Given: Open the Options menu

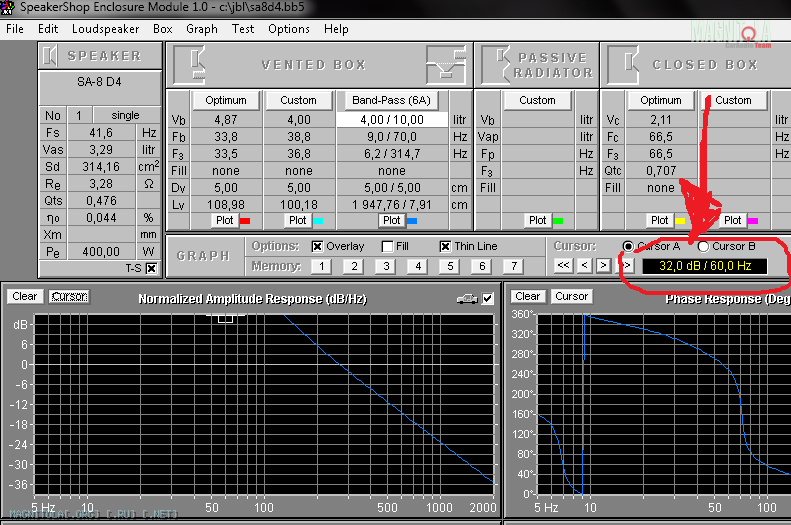Looking at the screenshot, I should [x=289, y=29].
